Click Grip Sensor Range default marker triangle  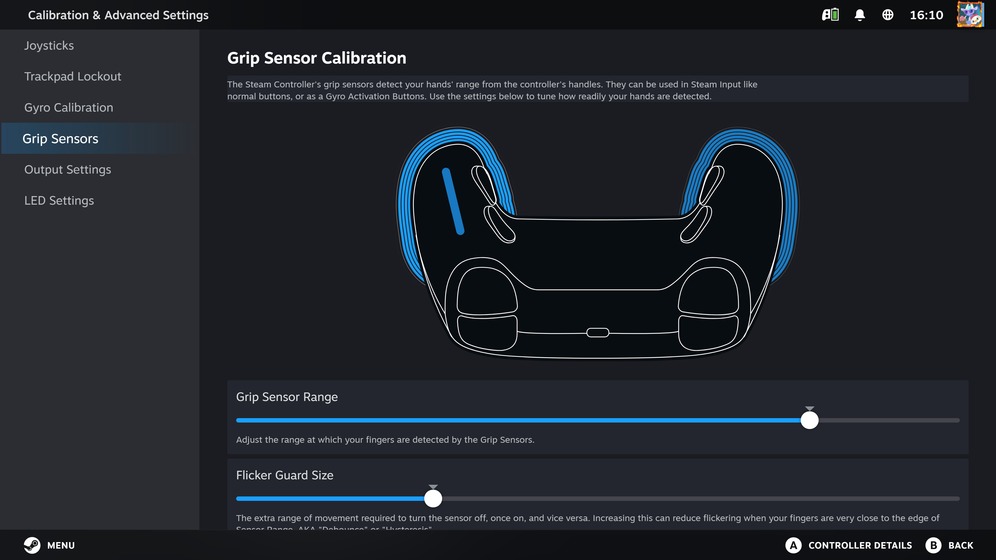(809, 409)
